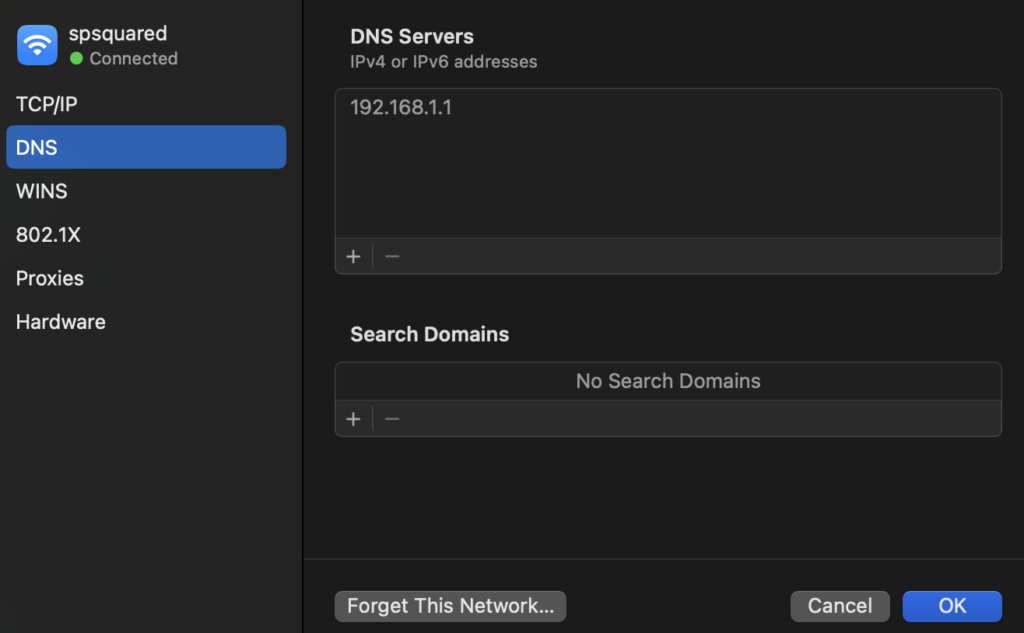Click the Search Domains heading
Screen dimensions: 1024x633
point(429,335)
